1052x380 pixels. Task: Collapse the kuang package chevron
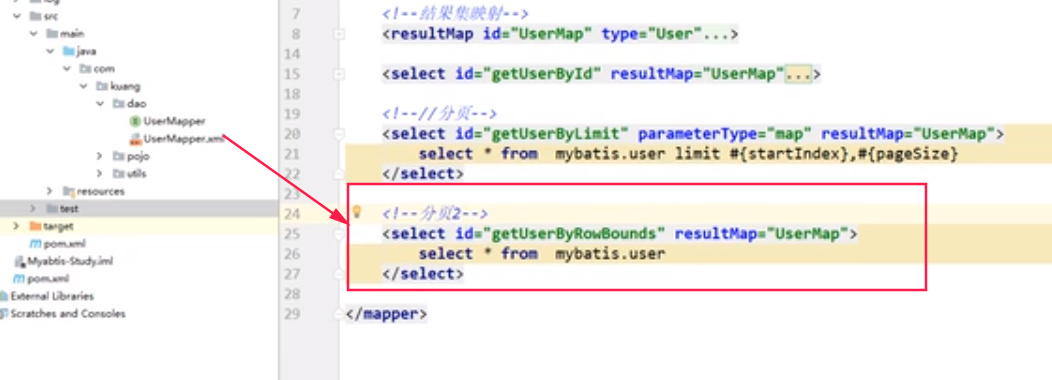coord(83,86)
